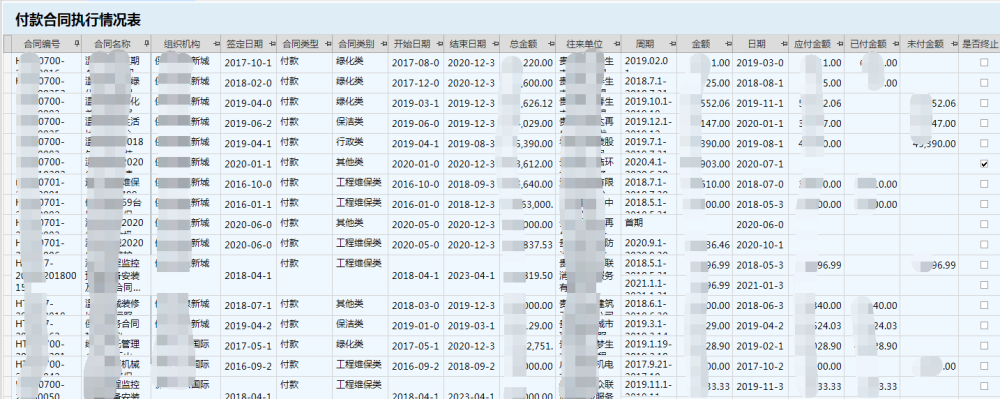Tick 是否终止 for the row dated 2021-01-3
The height and width of the screenshot is (399, 1000).
coord(985,285)
